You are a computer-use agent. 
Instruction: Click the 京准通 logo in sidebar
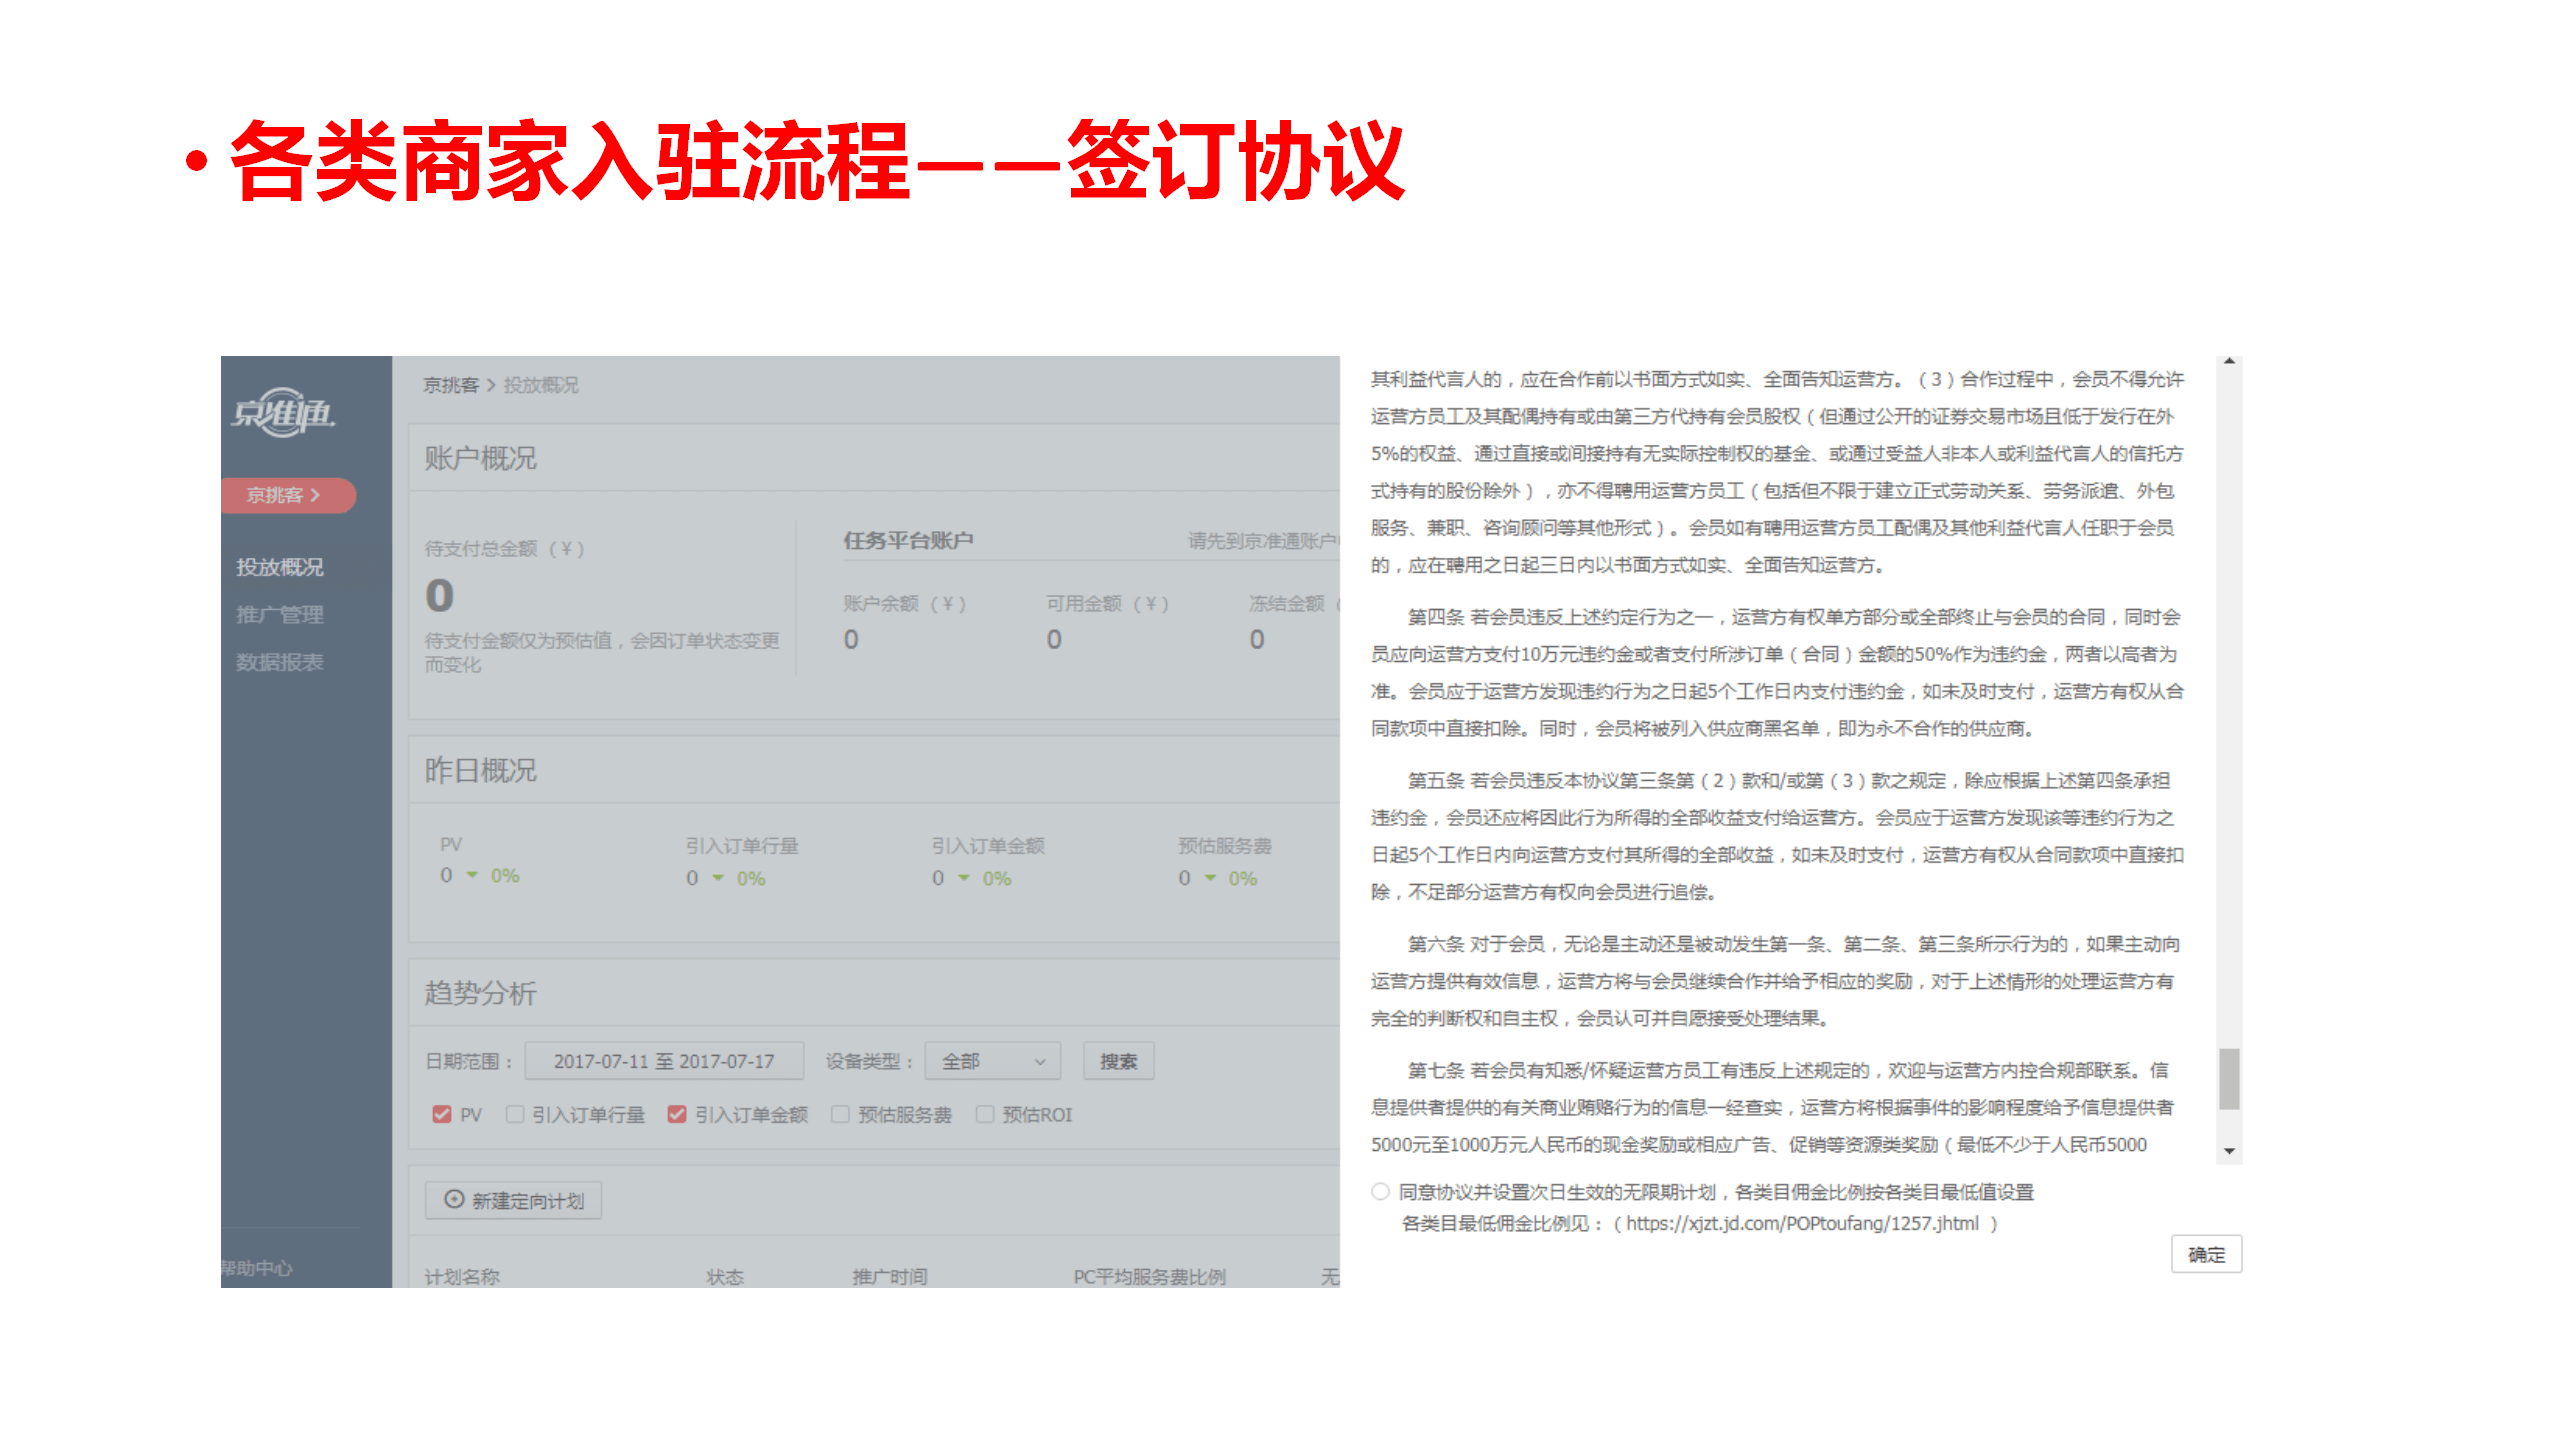tap(284, 412)
